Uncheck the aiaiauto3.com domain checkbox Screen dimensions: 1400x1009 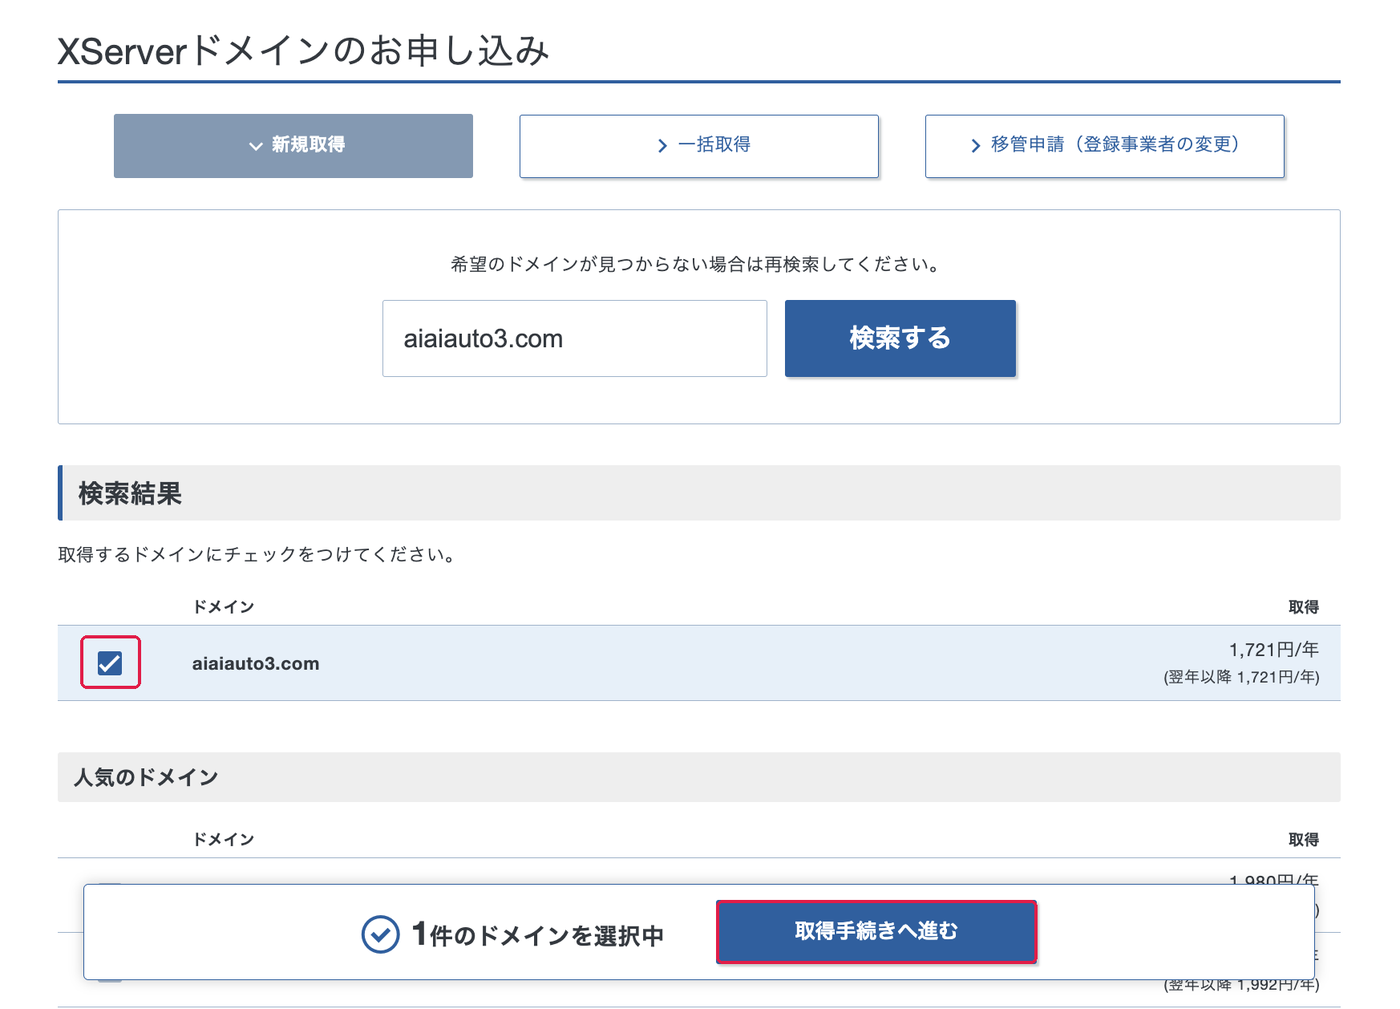click(x=110, y=663)
